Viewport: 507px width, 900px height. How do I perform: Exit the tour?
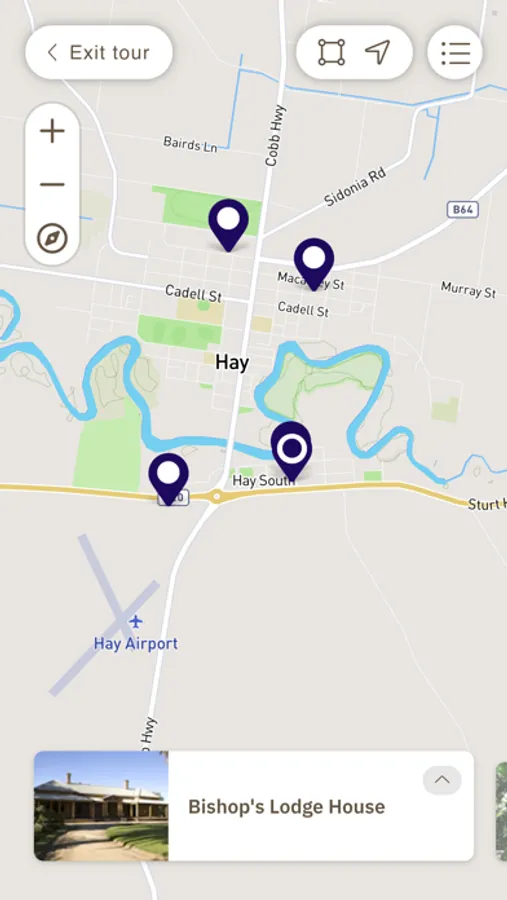click(99, 52)
